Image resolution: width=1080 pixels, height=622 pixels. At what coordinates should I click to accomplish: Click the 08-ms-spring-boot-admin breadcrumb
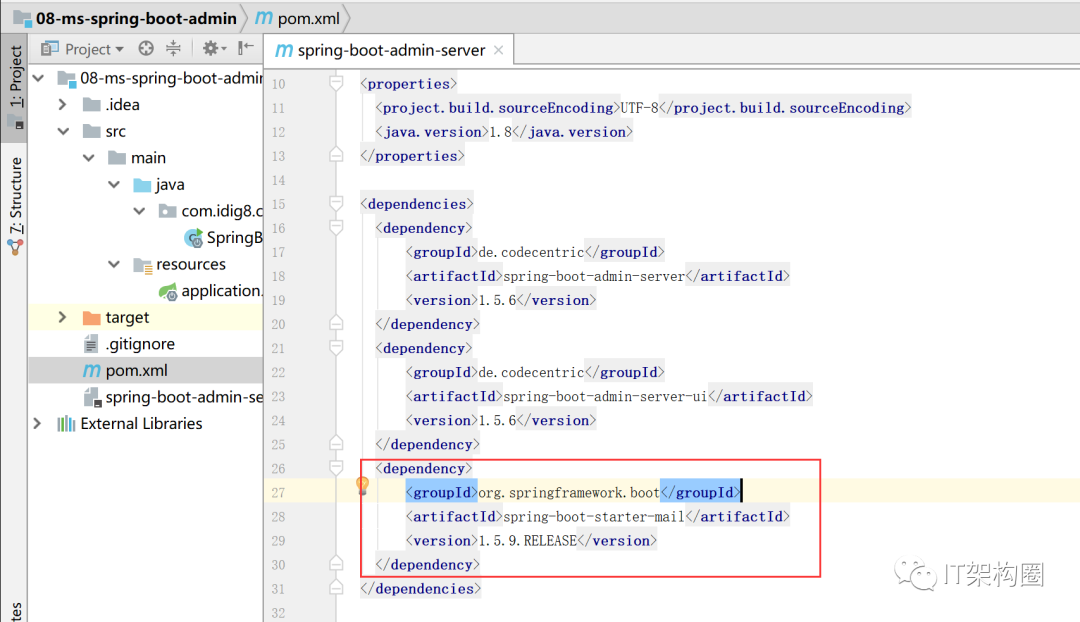pyautogui.click(x=126, y=18)
